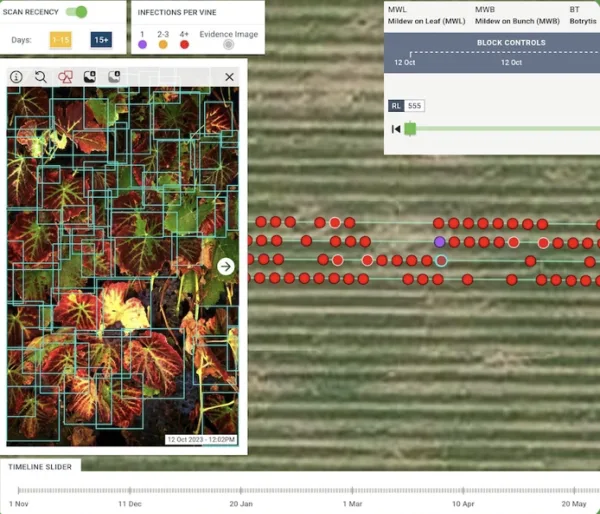600x514 pixels.
Task: Click the 20 Jan timeline marker
Action: click(x=241, y=504)
